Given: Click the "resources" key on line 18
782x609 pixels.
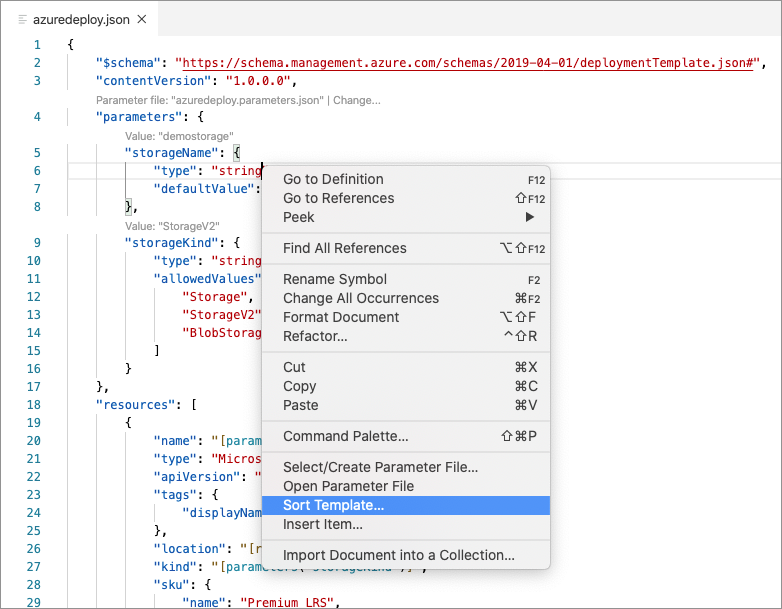Looking at the screenshot, I should click(136, 405).
